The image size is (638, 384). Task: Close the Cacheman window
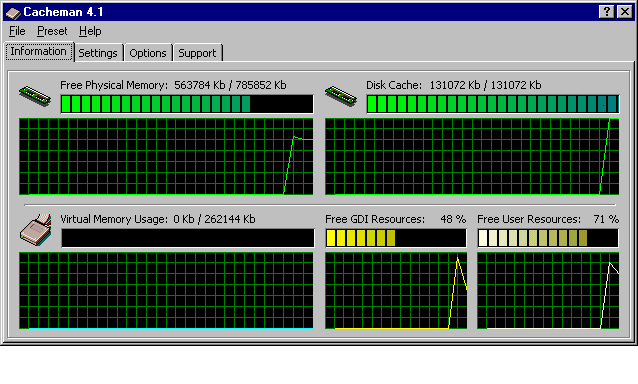click(625, 12)
